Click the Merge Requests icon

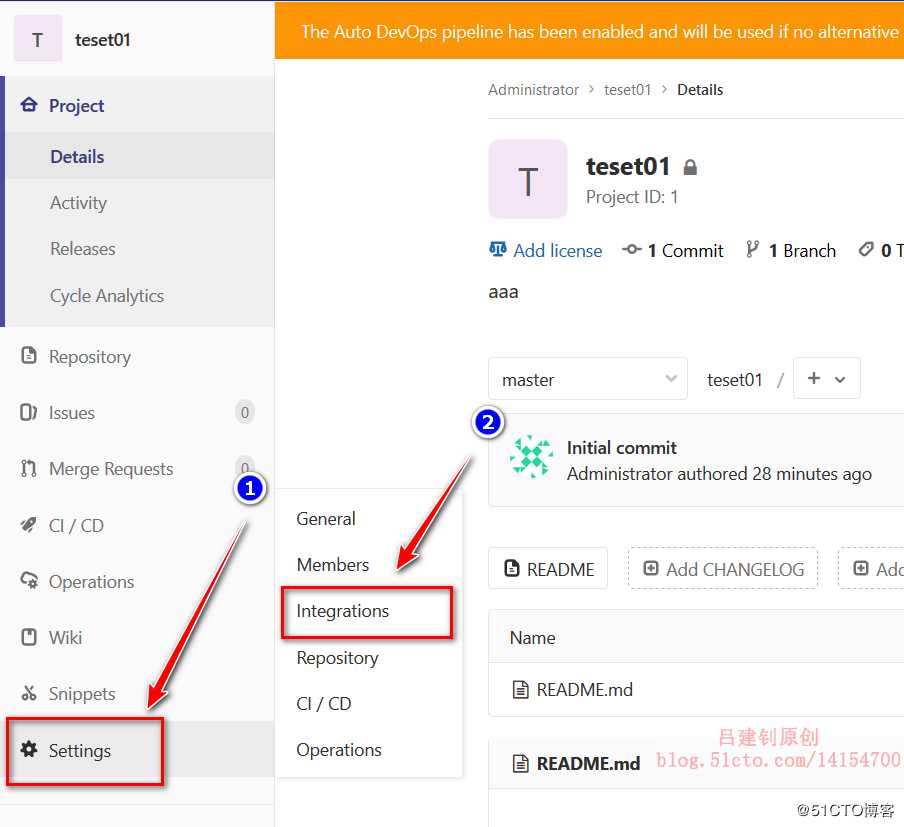click(x=29, y=468)
